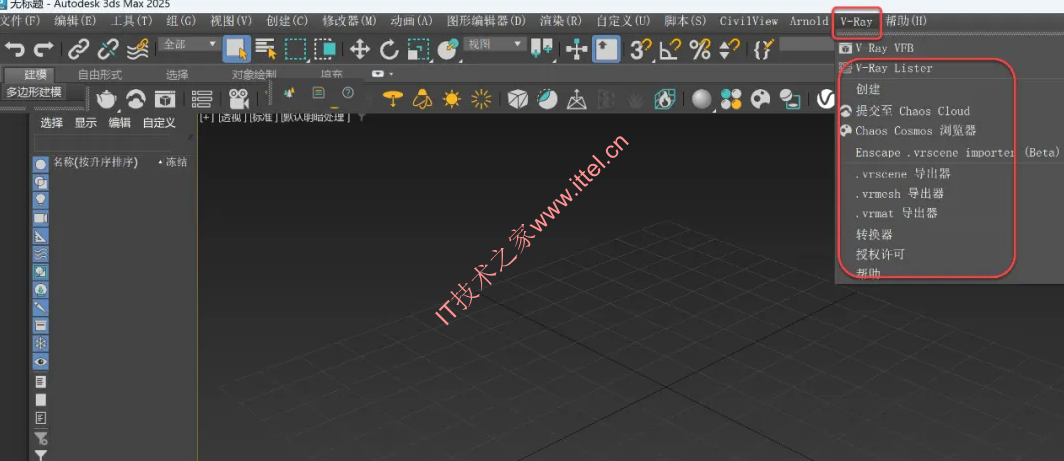This screenshot has height=461, width=1064.
Task: Click the Use Pivot Point Center icon
Action: tap(544, 49)
